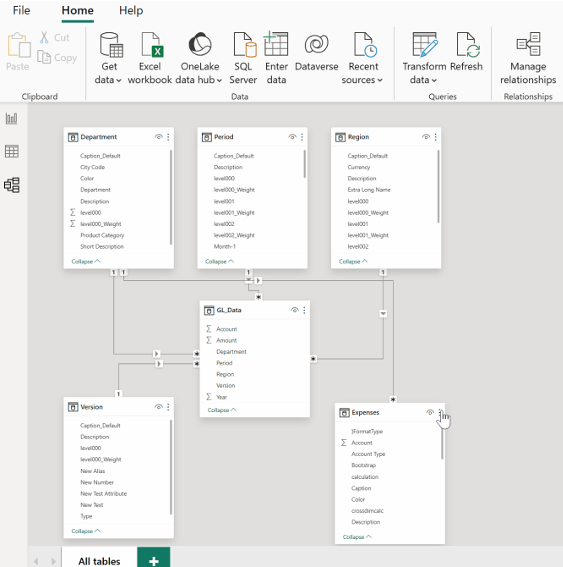Expand Recent sources dropdown
The image size is (563, 567).
point(362,58)
